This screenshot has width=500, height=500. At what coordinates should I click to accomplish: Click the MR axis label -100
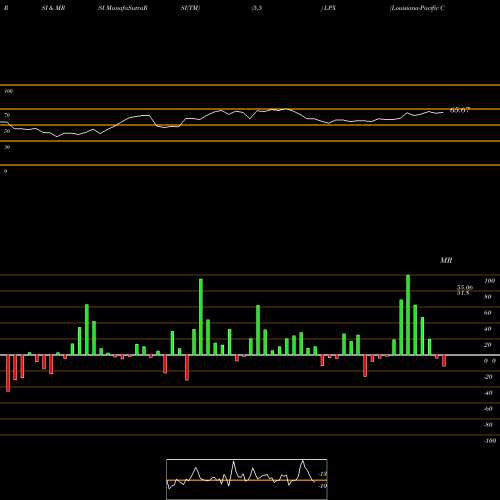tap(490, 441)
